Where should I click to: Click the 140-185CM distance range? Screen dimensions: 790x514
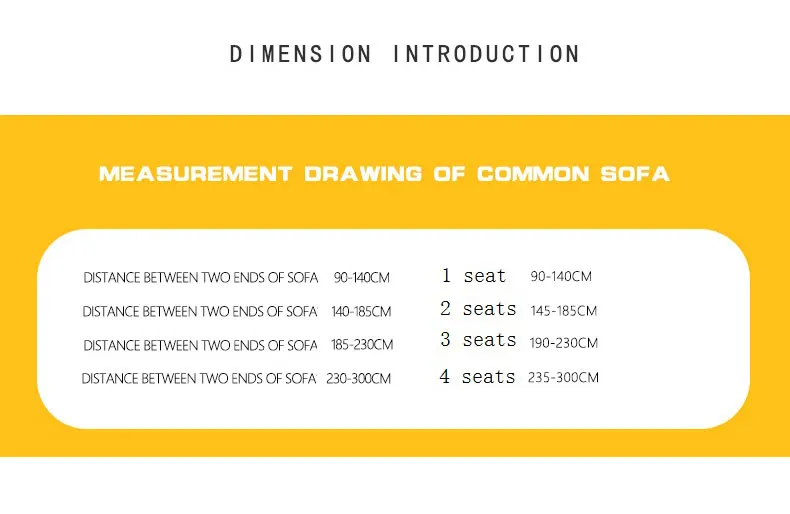pyautogui.click(x=361, y=312)
